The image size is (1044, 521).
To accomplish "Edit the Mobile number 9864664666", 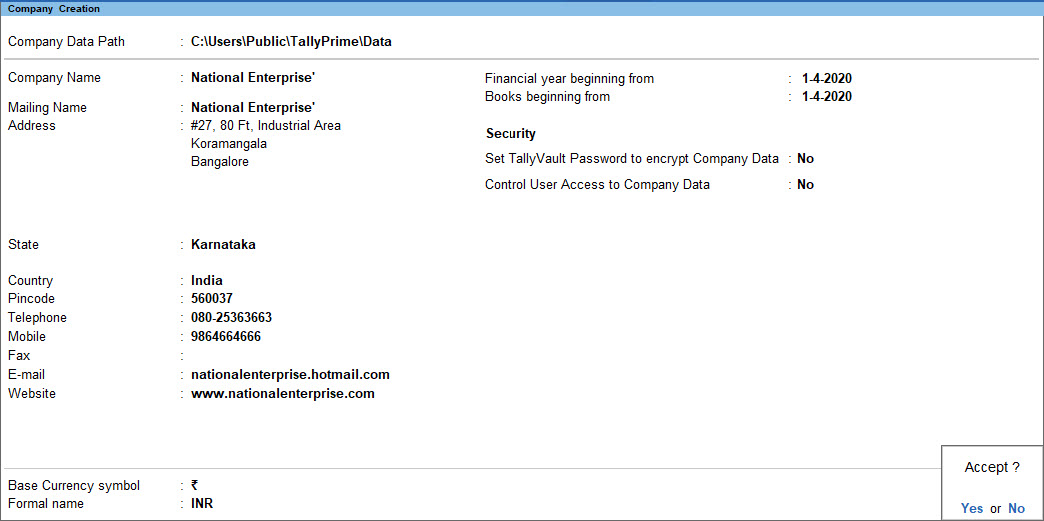I will click(226, 336).
